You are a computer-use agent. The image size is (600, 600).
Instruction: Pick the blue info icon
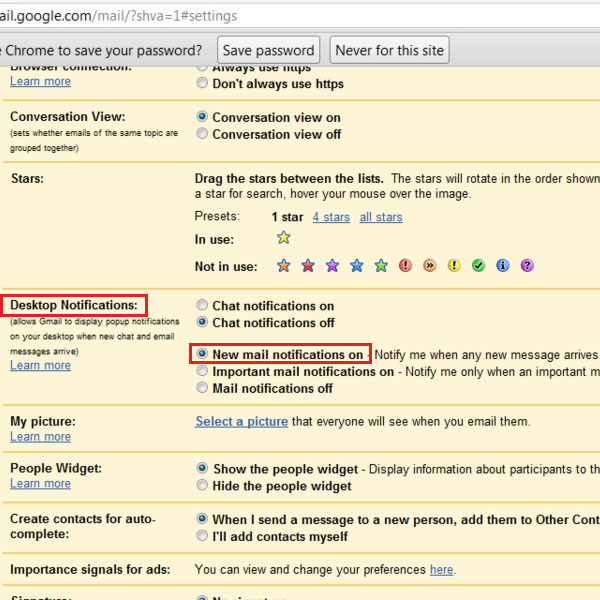click(503, 265)
